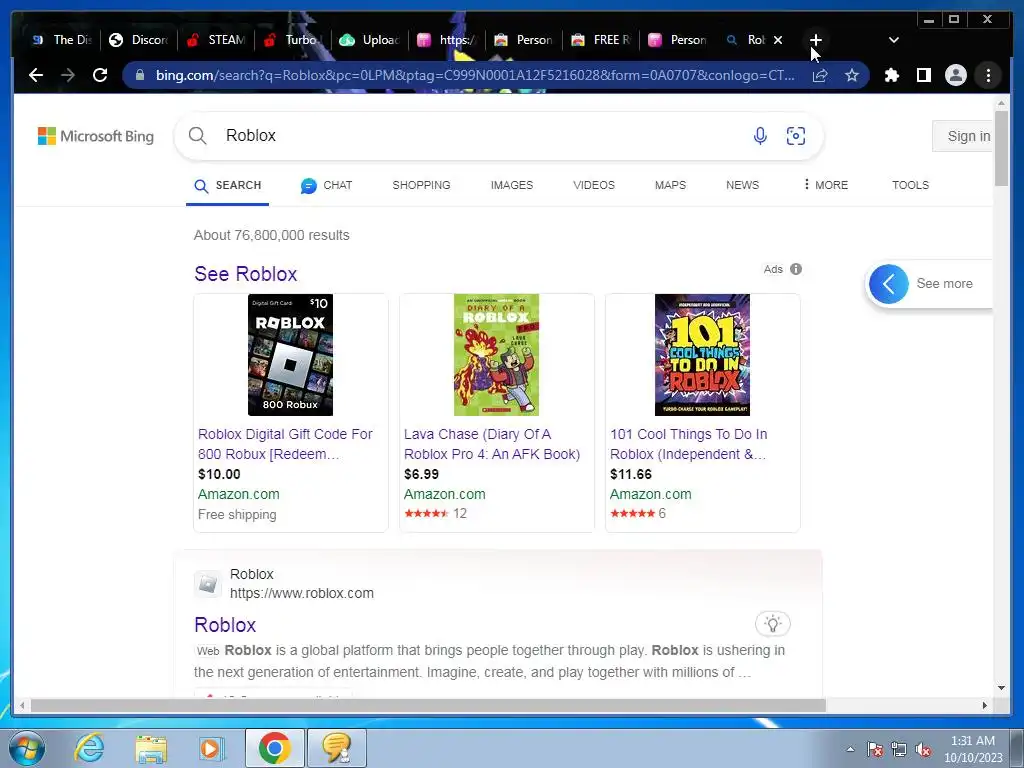Show hidden tray icons arrow
Image resolution: width=1024 pixels, height=768 pixels.
point(850,749)
